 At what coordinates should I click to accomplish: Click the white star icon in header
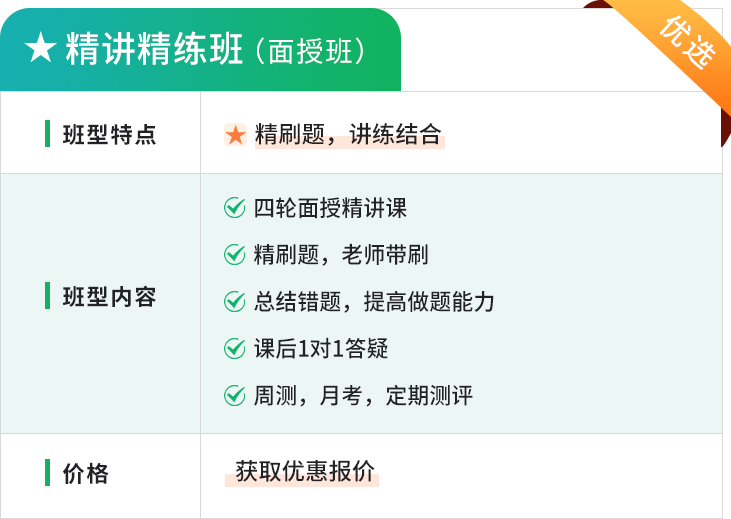pos(41,47)
